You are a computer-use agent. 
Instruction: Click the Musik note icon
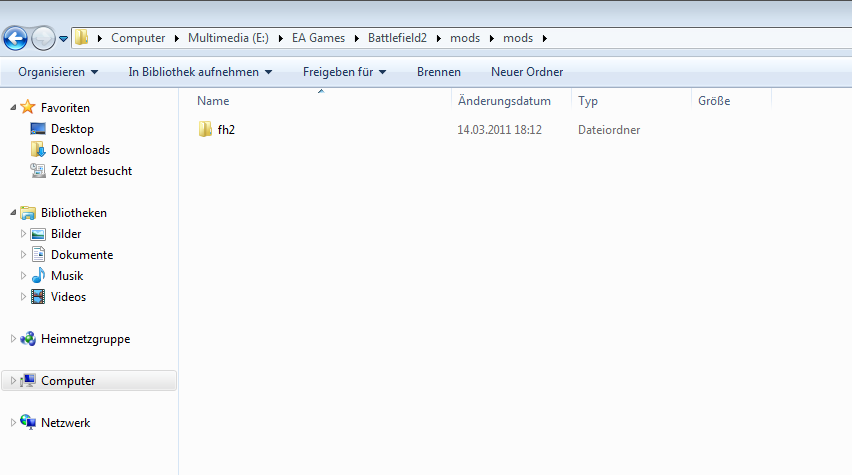point(38,276)
